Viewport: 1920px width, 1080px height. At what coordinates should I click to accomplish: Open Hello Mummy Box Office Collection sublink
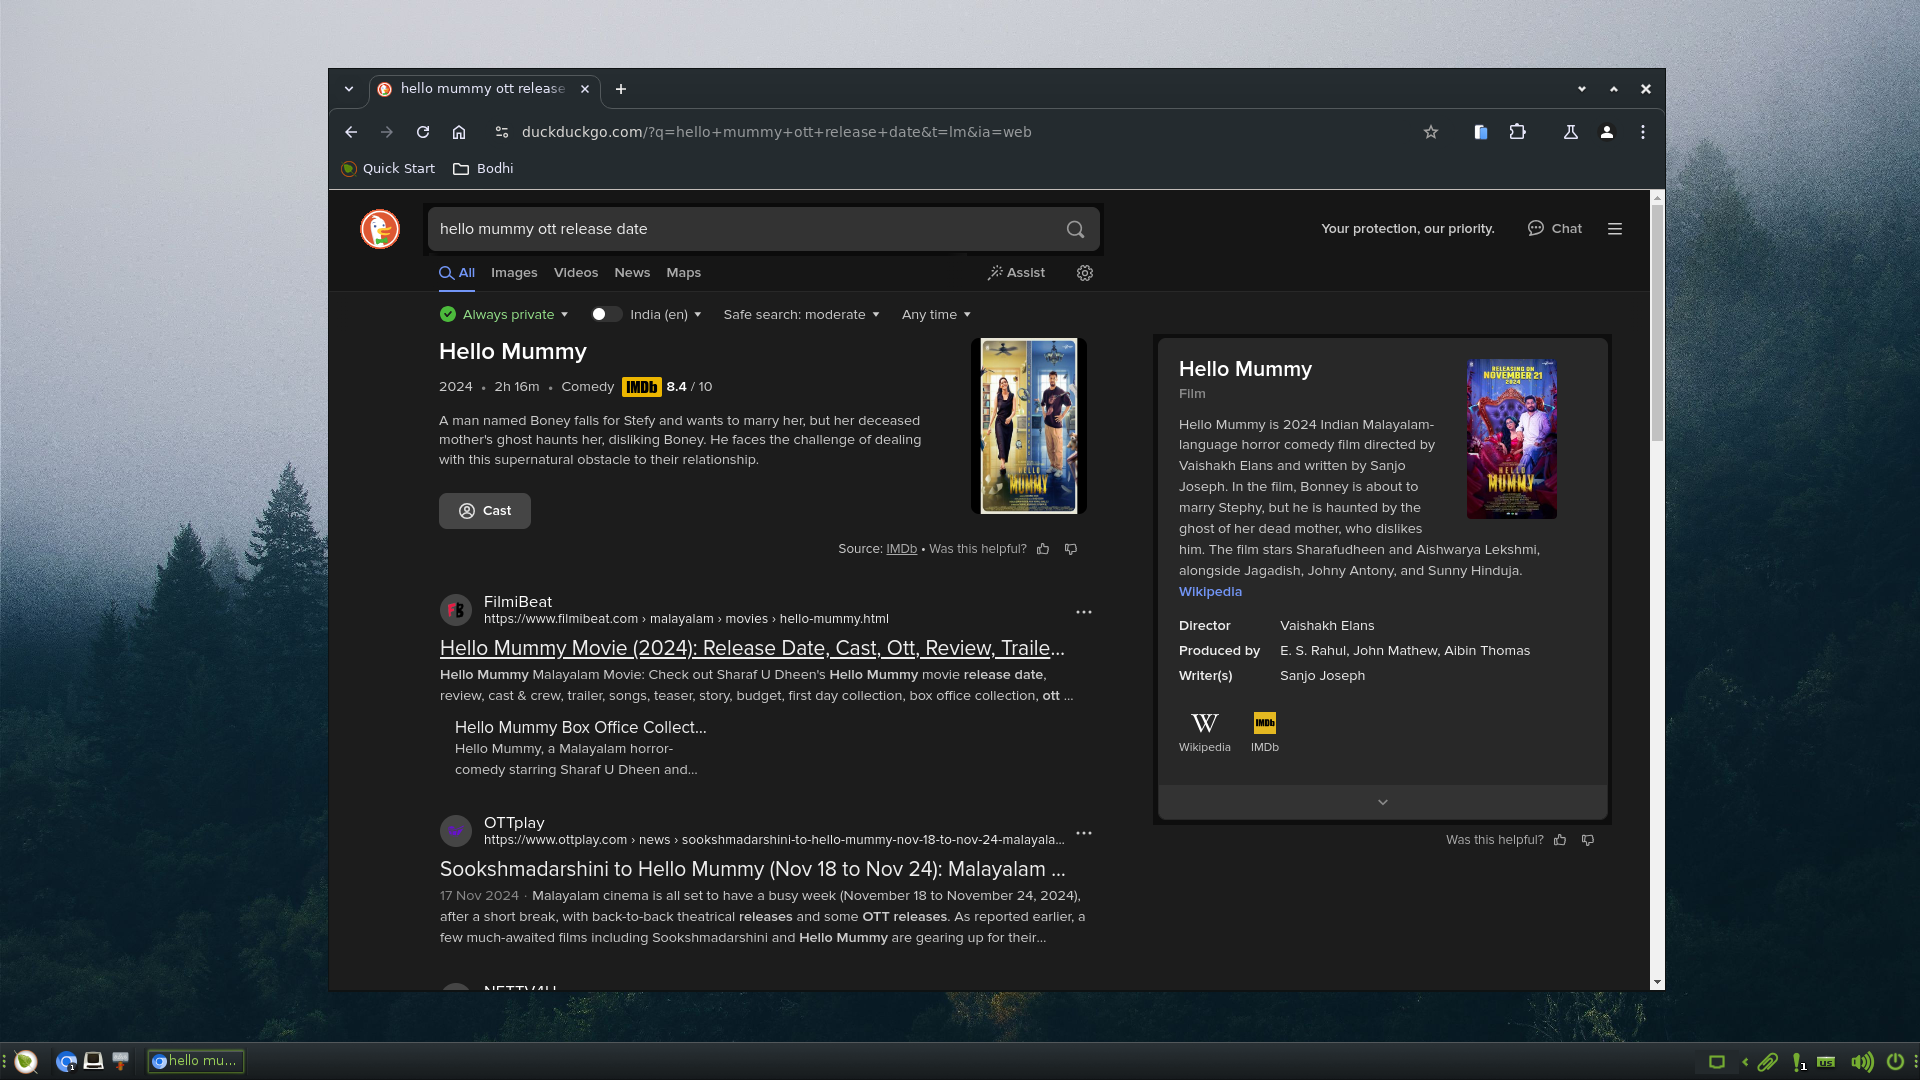pyautogui.click(x=580, y=727)
